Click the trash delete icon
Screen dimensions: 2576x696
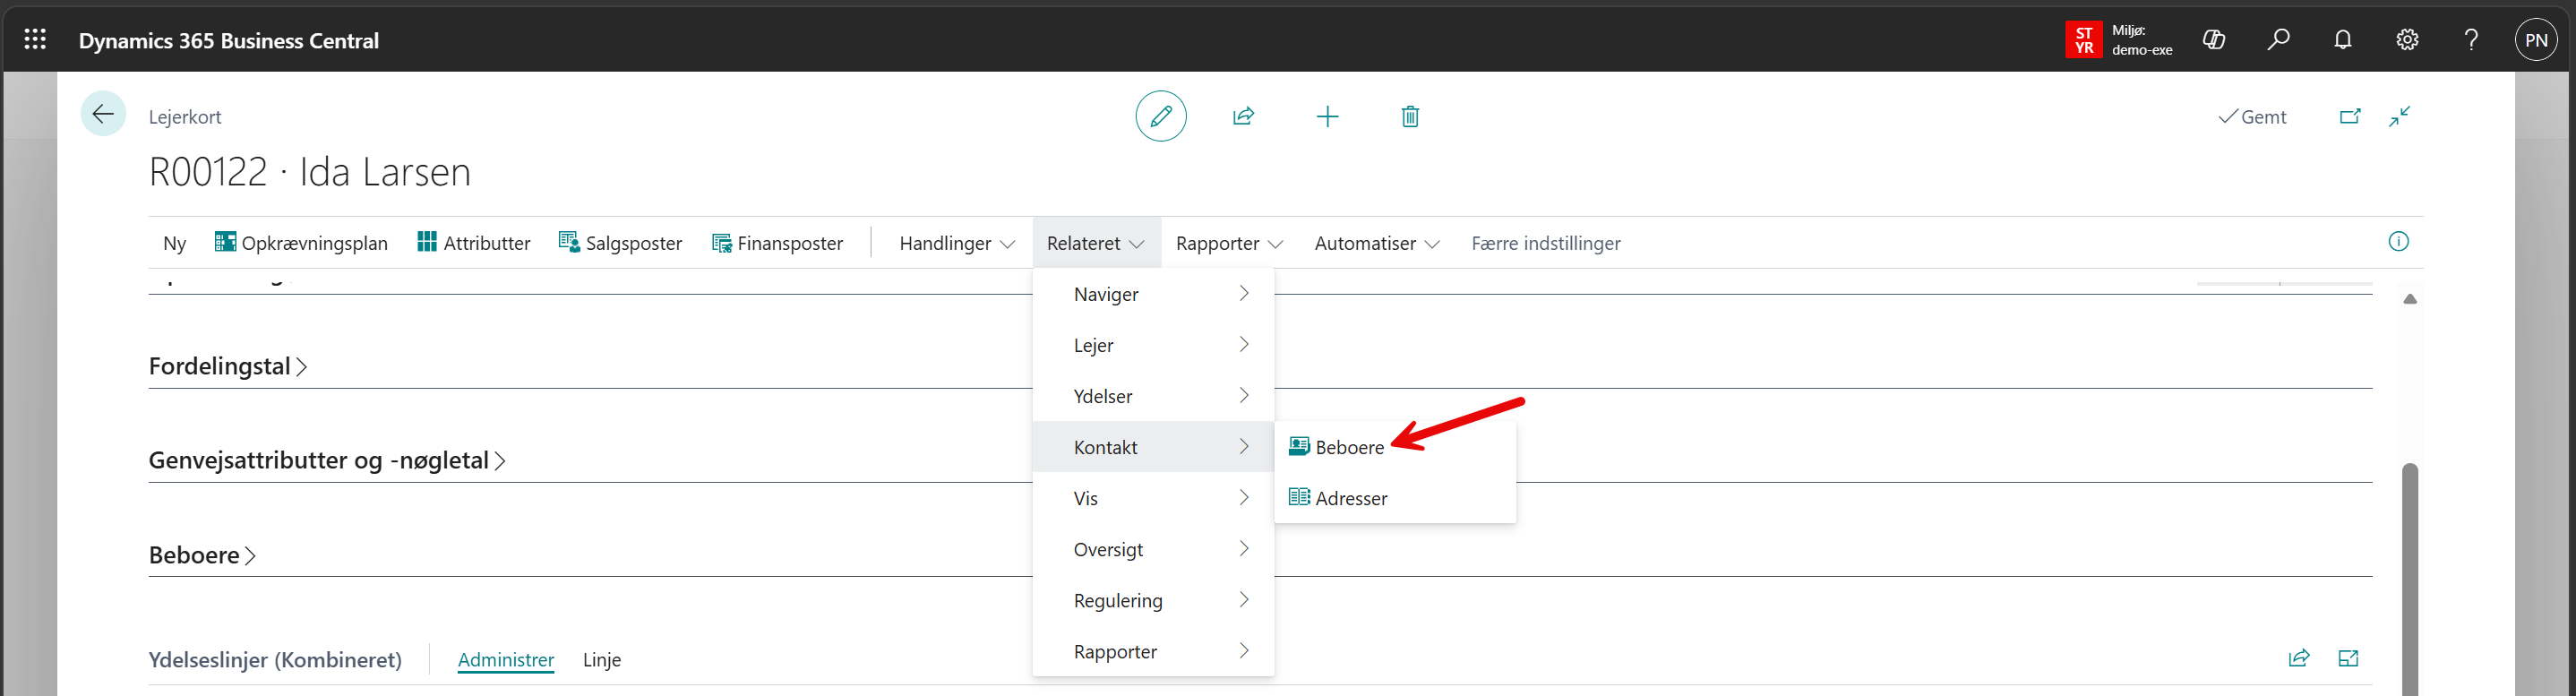1410,117
